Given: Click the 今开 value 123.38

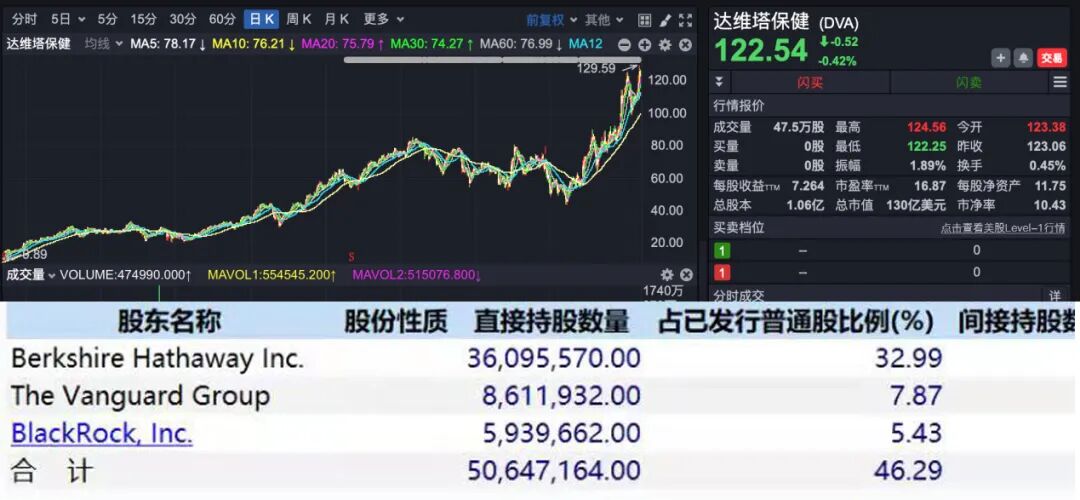Looking at the screenshot, I should pyautogui.click(x=1046, y=127).
